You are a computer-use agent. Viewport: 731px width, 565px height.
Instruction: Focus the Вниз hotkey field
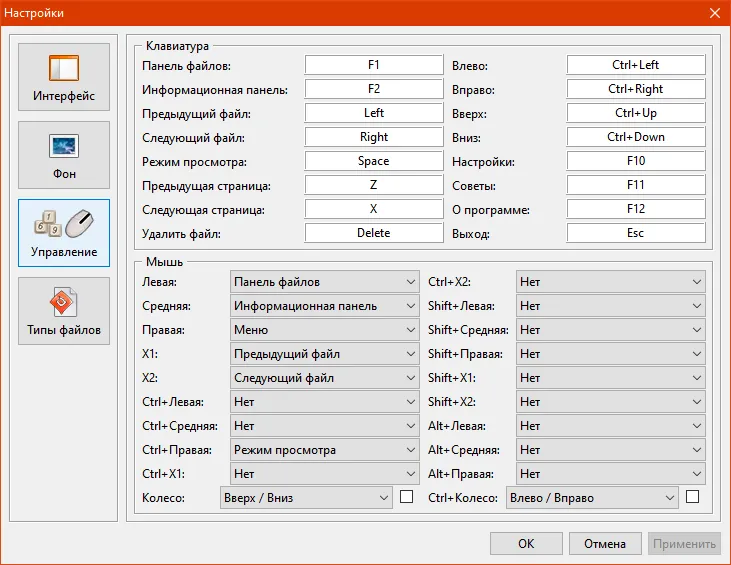[636, 137]
